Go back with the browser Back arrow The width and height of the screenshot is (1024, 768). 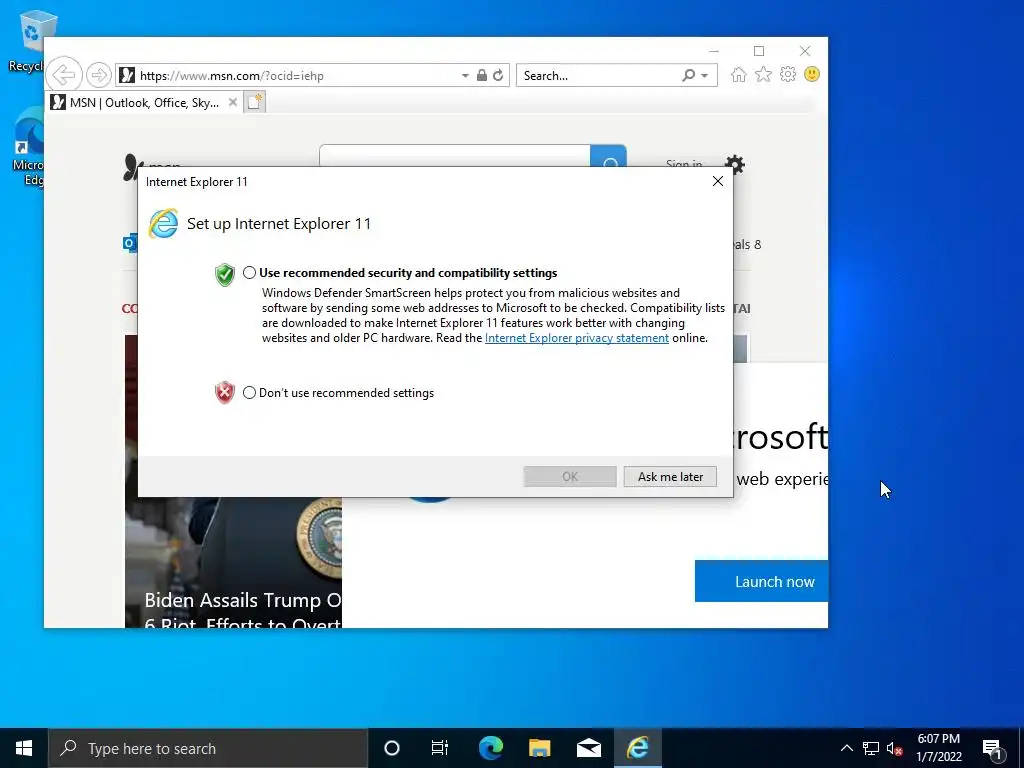[x=64, y=75]
